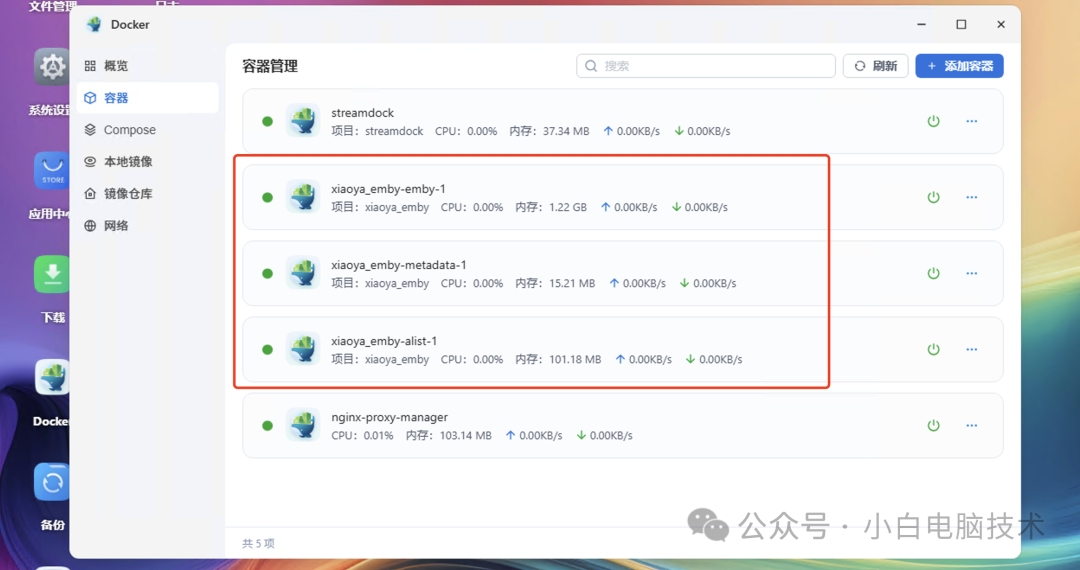The height and width of the screenshot is (570, 1080).
Task: Click the xiaoya_emby-alist-1 container name
Action: coord(384,341)
